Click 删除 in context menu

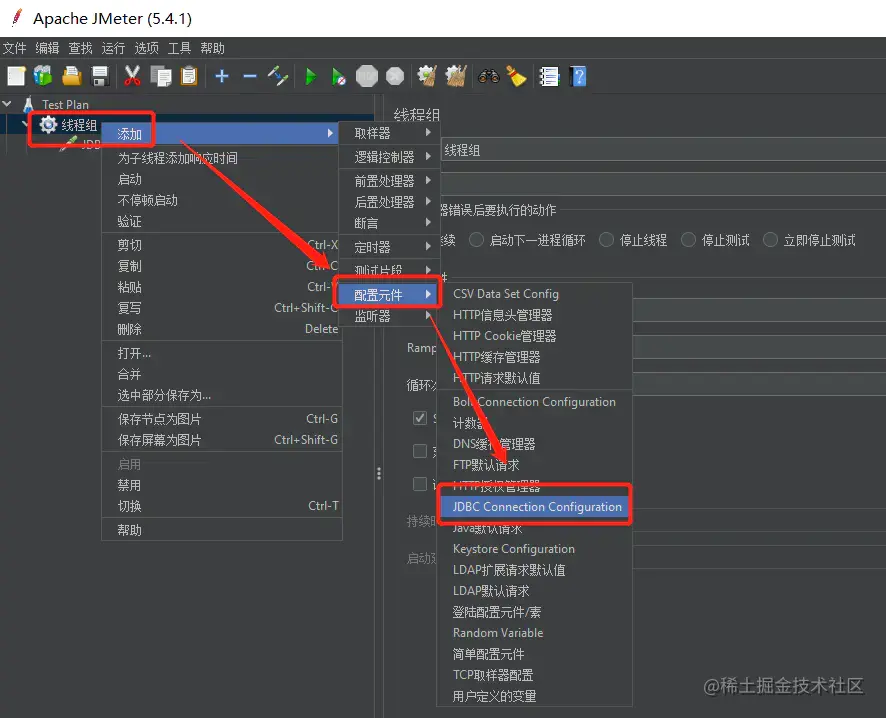pos(222,329)
